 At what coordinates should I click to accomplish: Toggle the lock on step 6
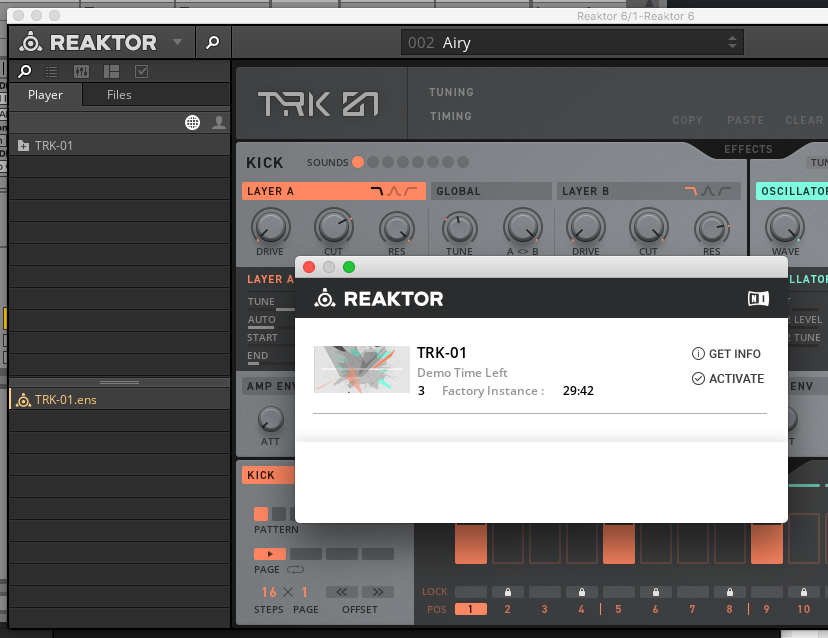coord(656,592)
